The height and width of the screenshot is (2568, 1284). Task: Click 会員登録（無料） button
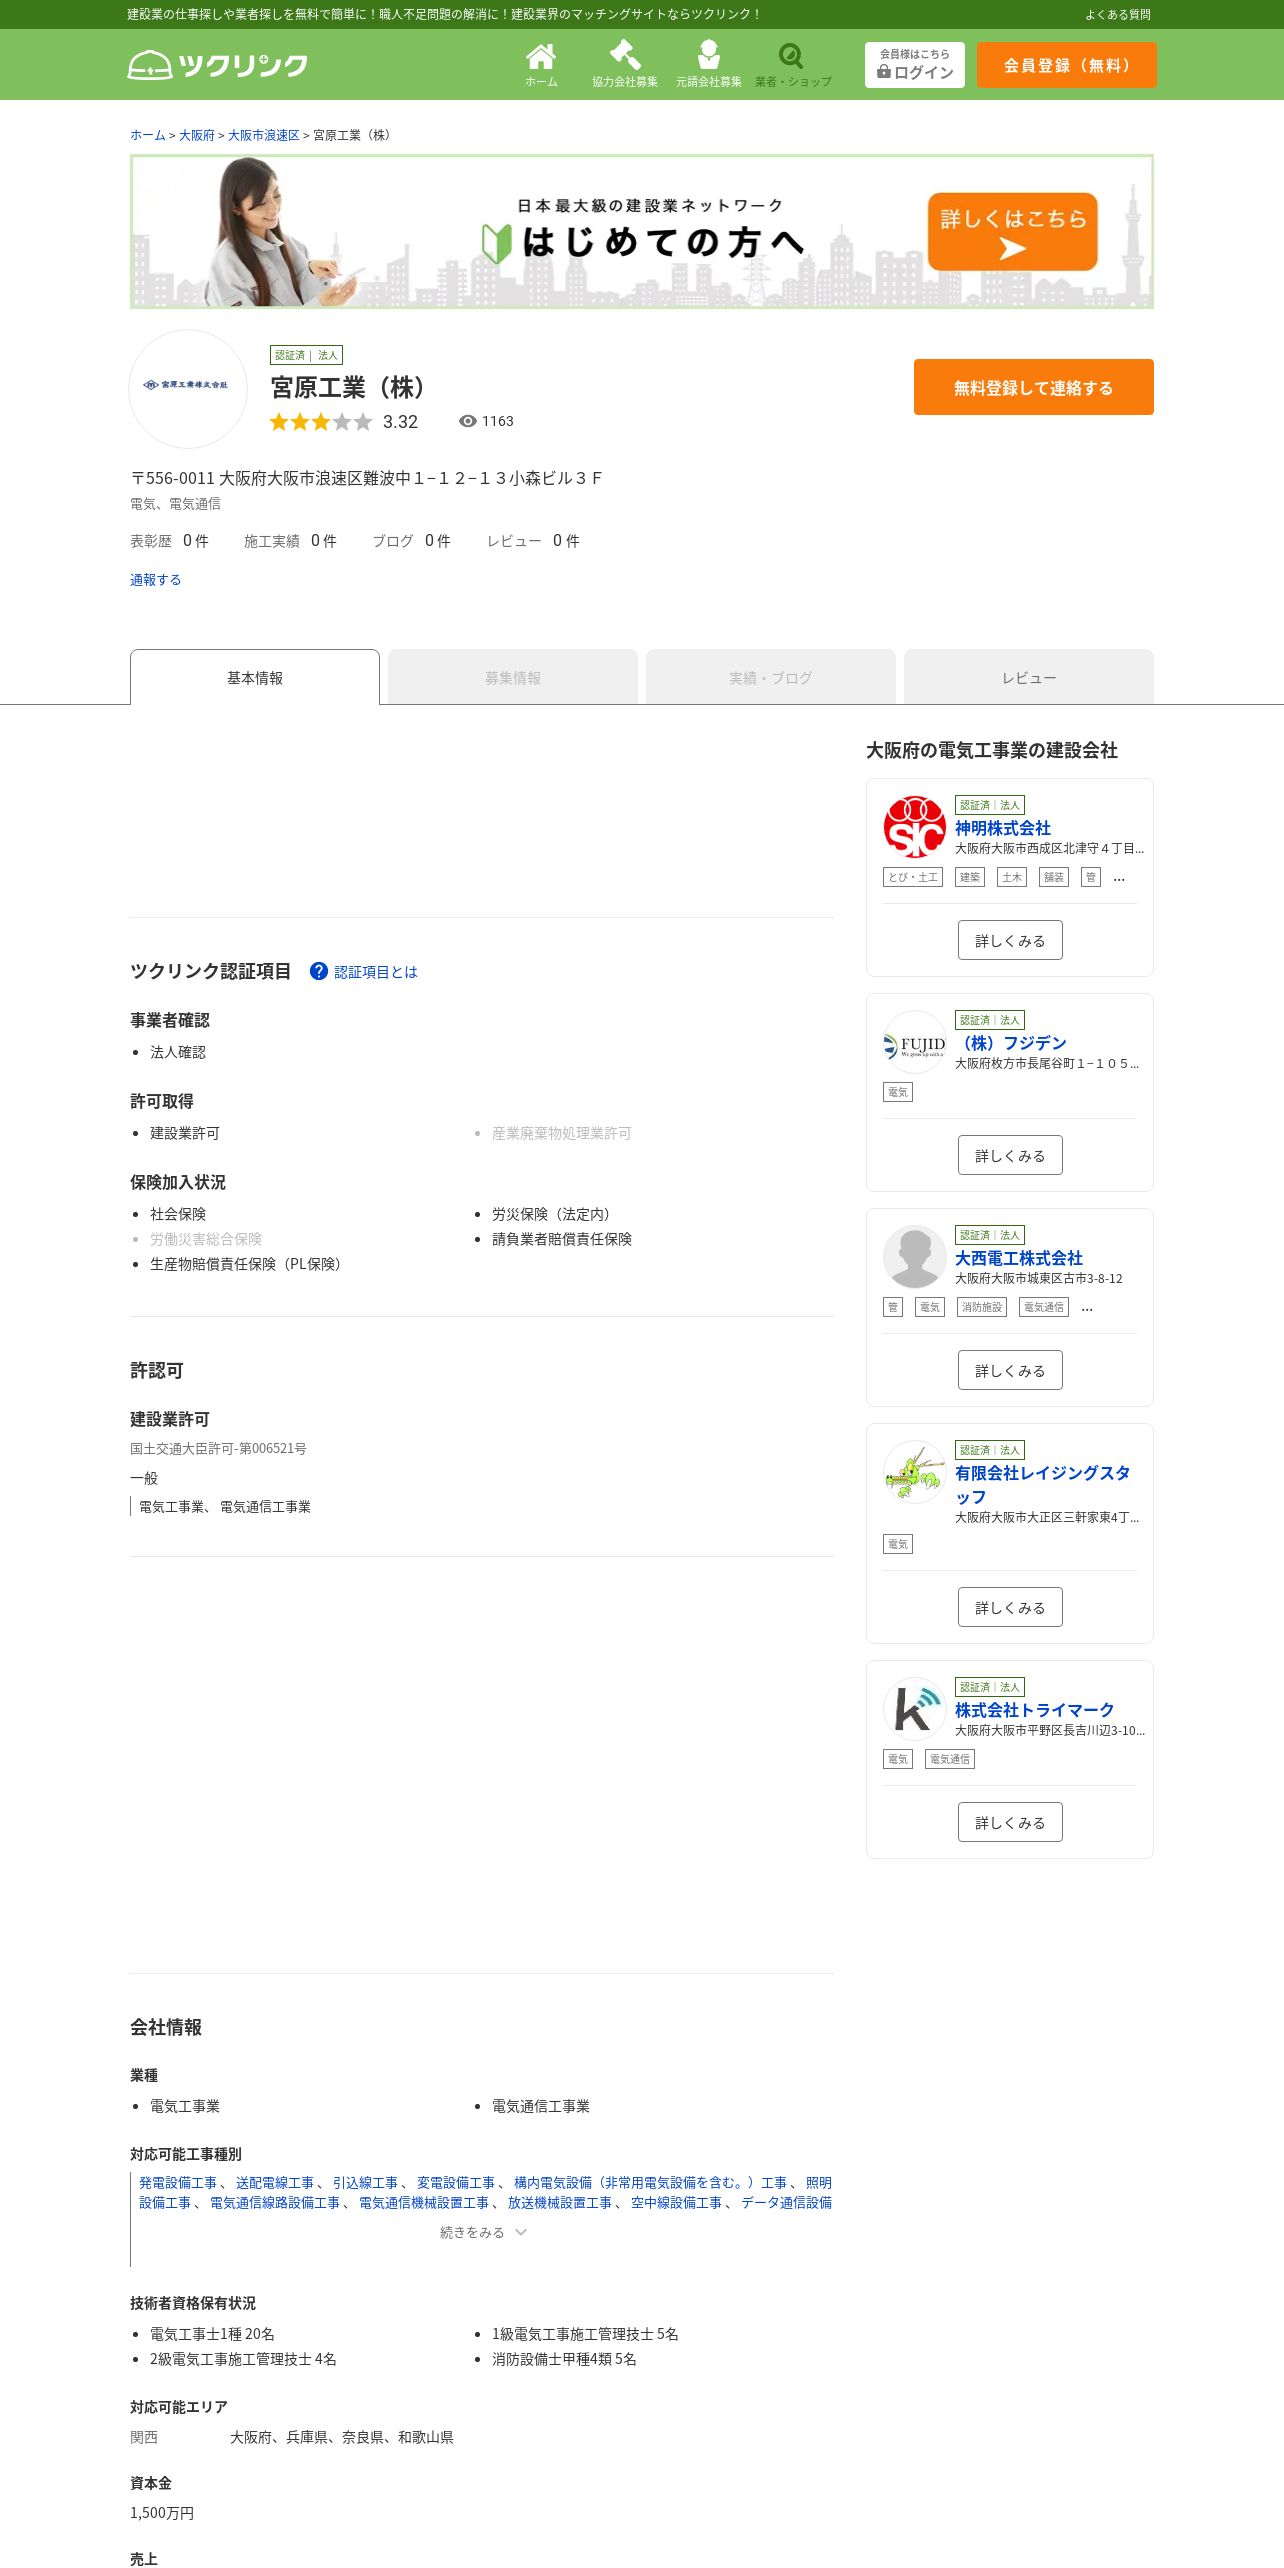(x=1067, y=65)
